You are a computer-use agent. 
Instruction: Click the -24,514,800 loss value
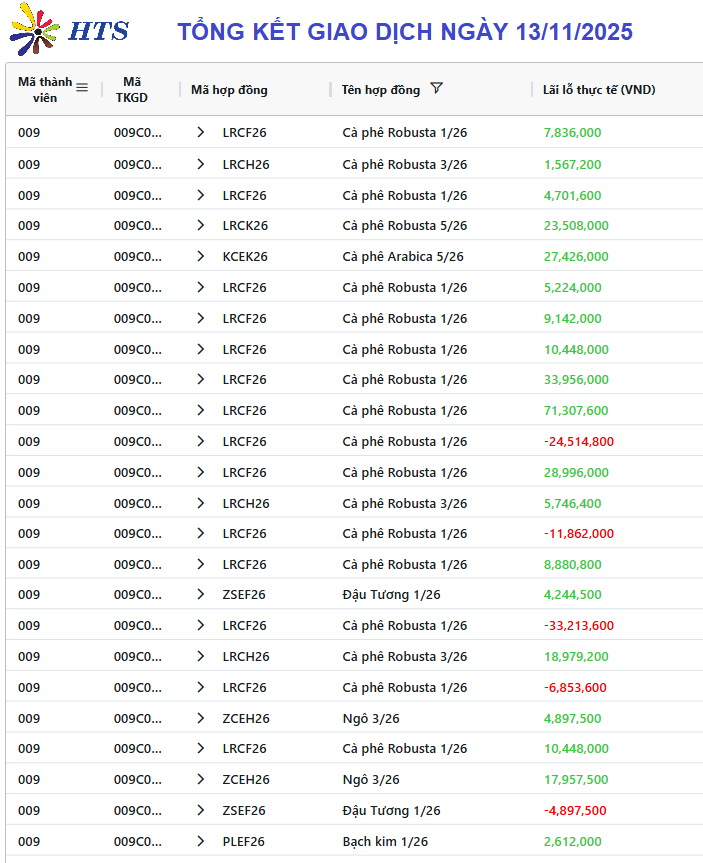578,442
